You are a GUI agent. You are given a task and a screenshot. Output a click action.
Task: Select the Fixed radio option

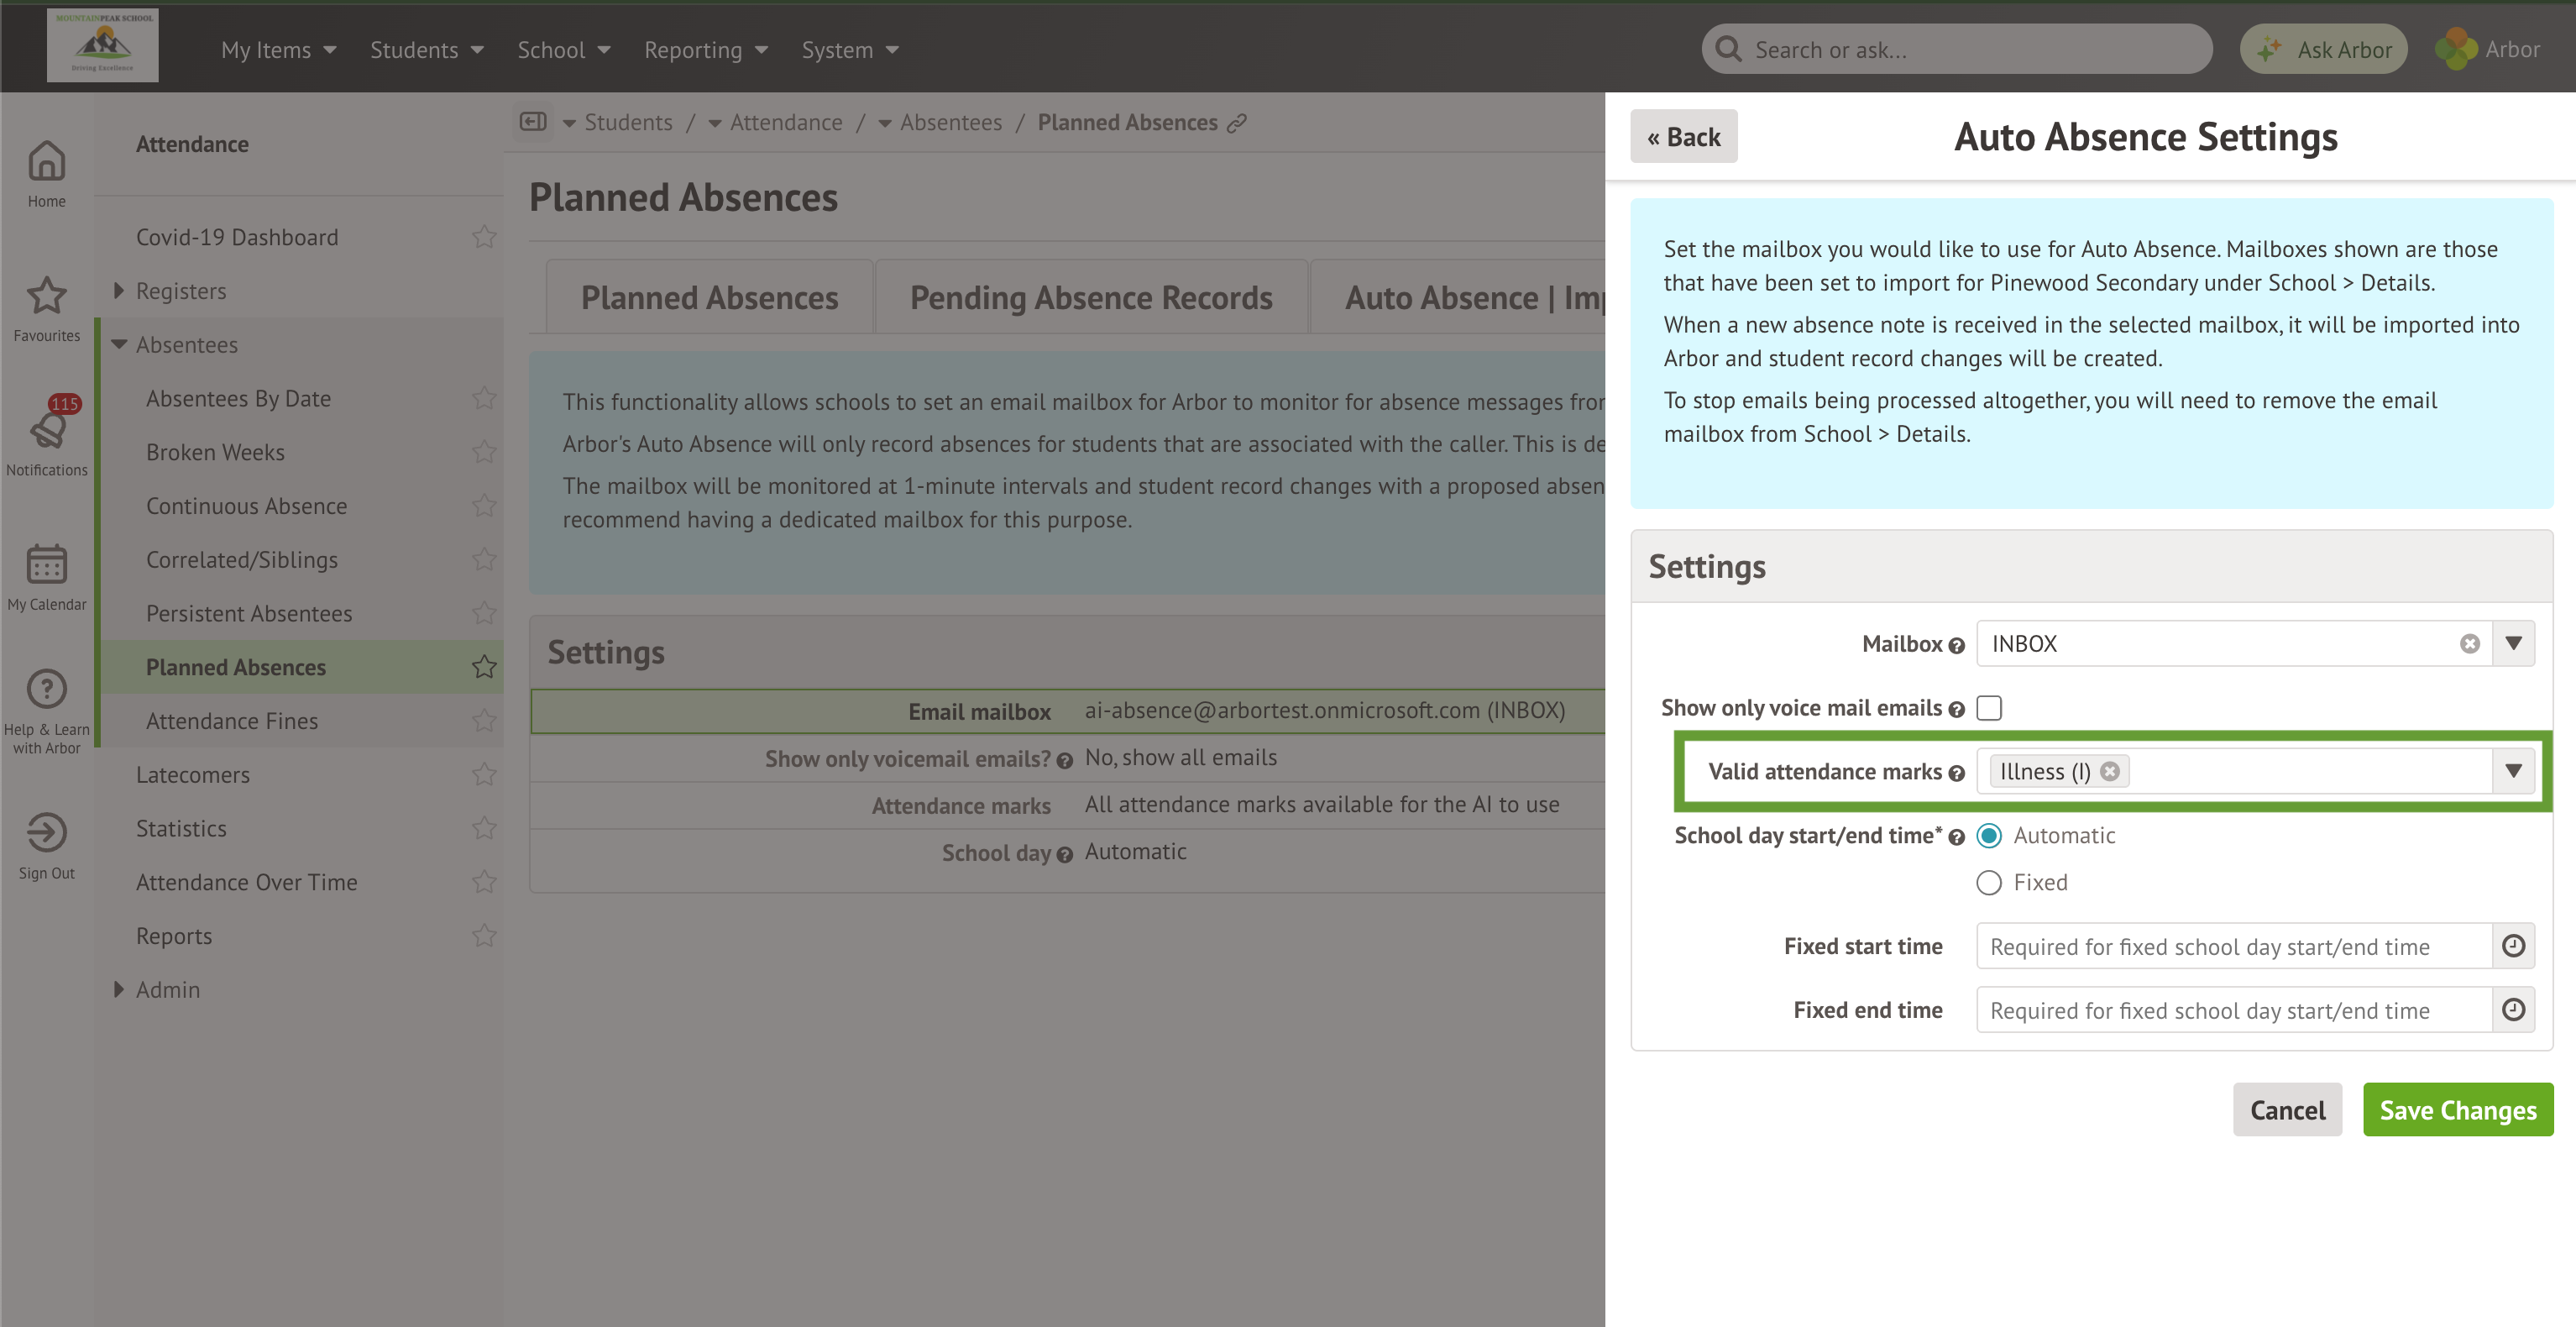(x=1989, y=883)
